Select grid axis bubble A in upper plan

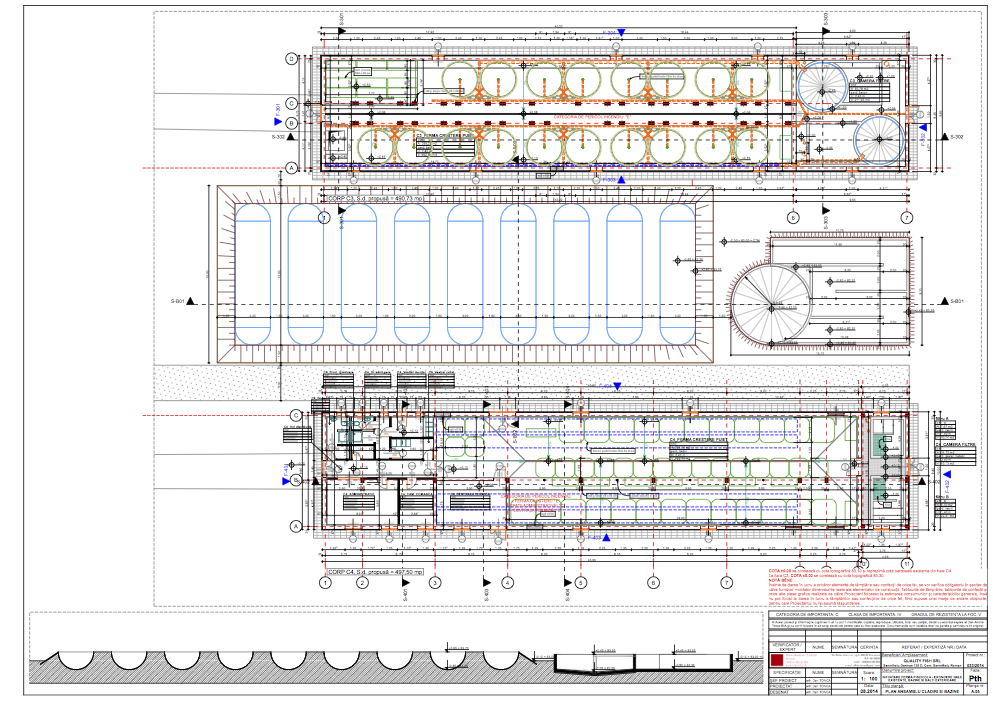(x=292, y=168)
